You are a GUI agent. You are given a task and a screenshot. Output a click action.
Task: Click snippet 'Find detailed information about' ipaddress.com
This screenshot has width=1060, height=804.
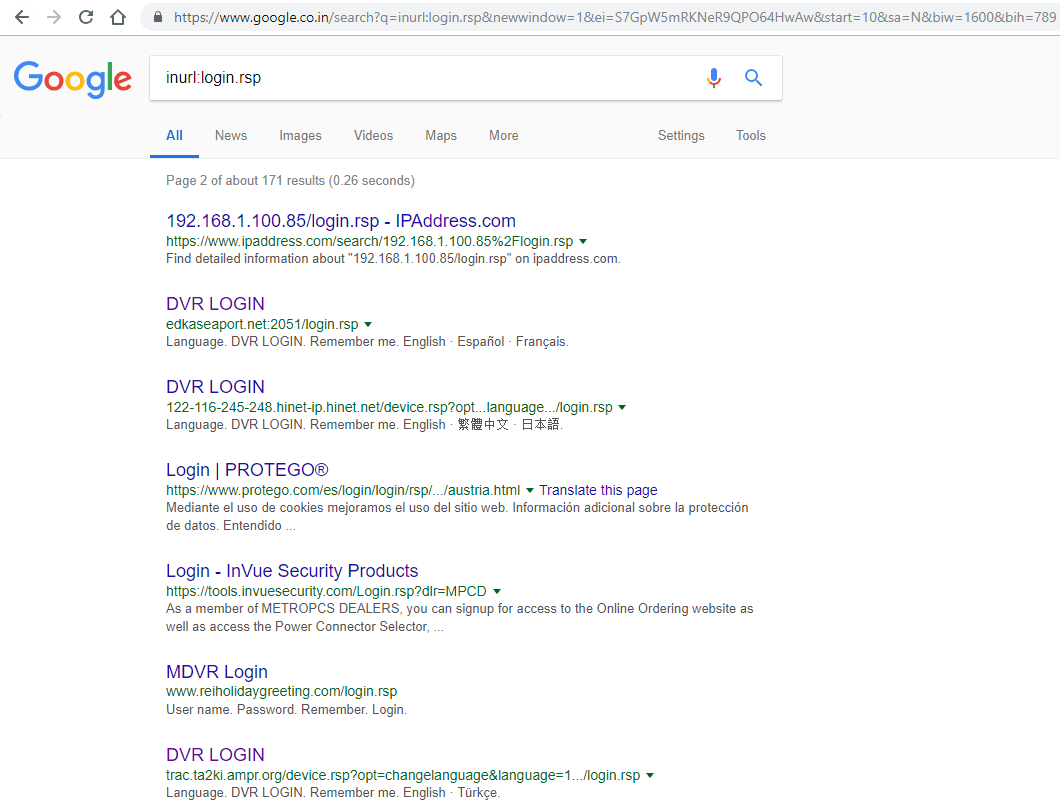tap(393, 258)
